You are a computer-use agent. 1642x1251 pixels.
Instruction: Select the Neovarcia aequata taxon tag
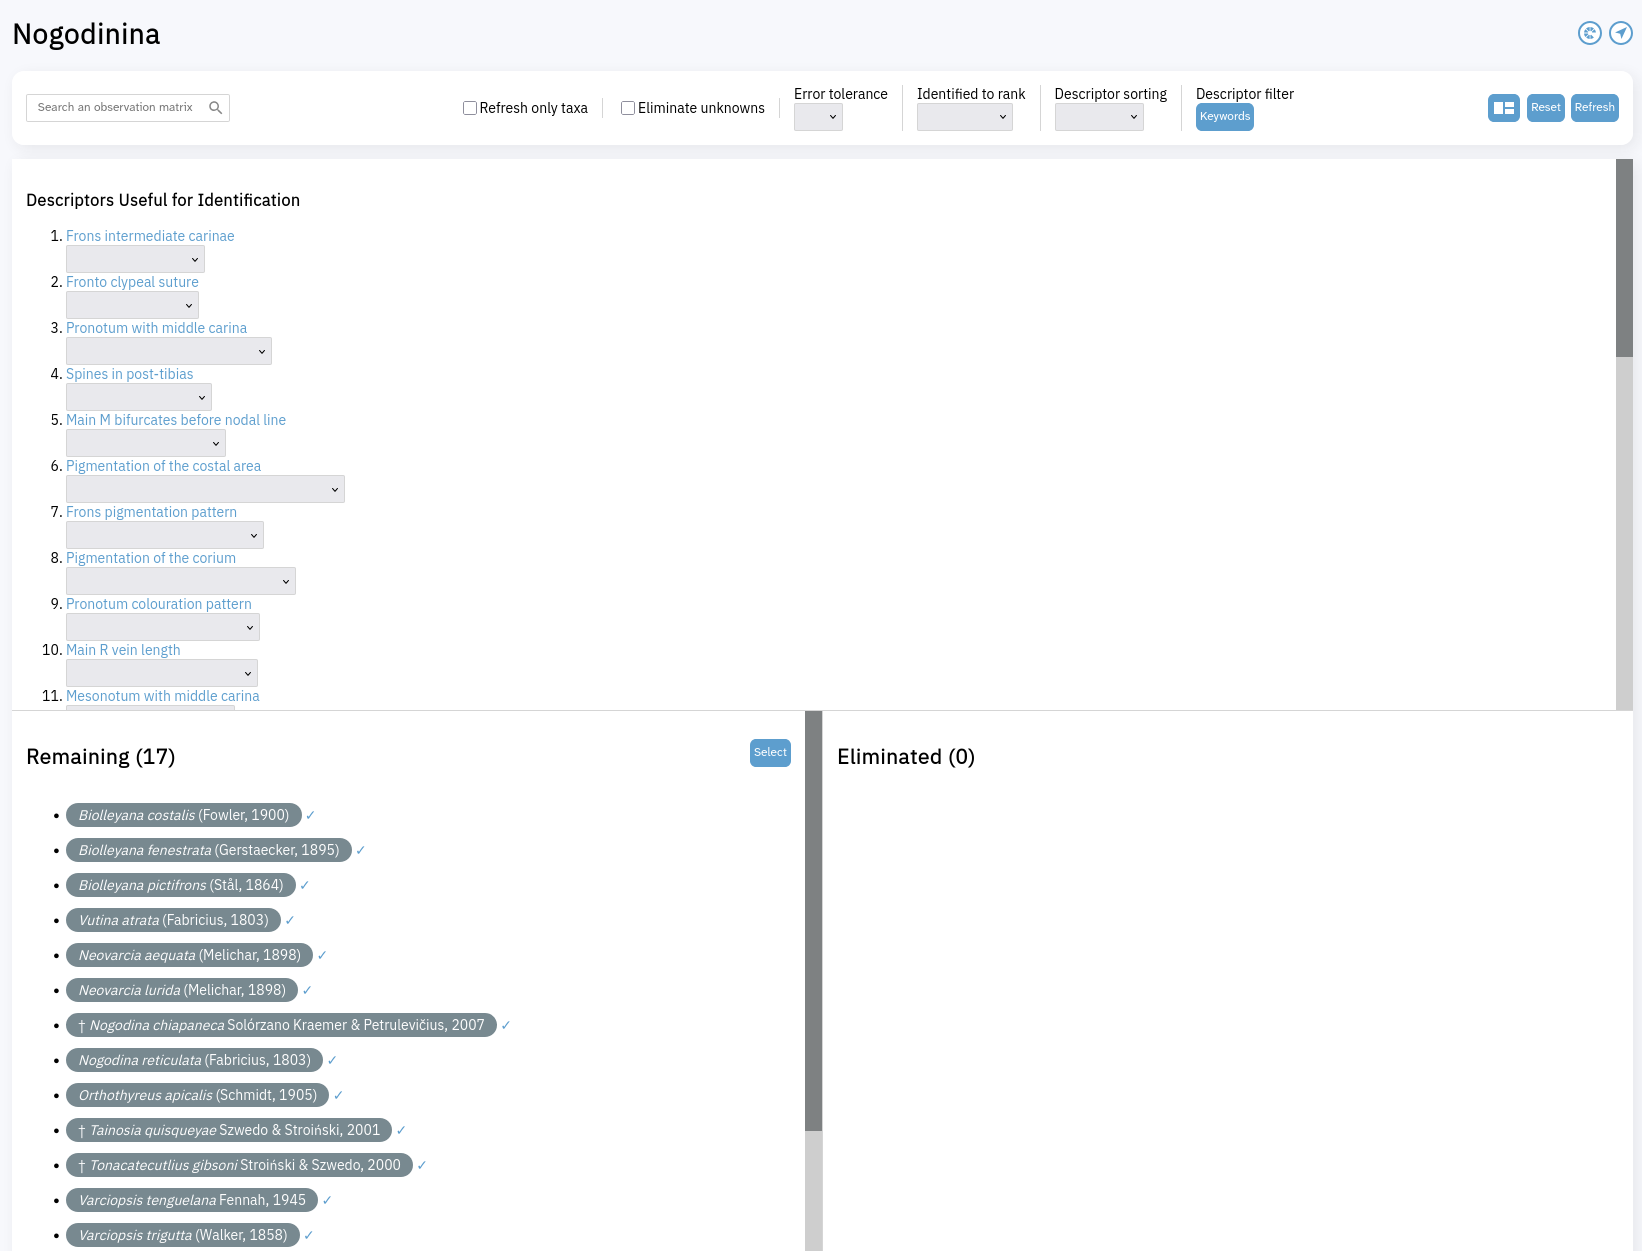(x=189, y=956)
